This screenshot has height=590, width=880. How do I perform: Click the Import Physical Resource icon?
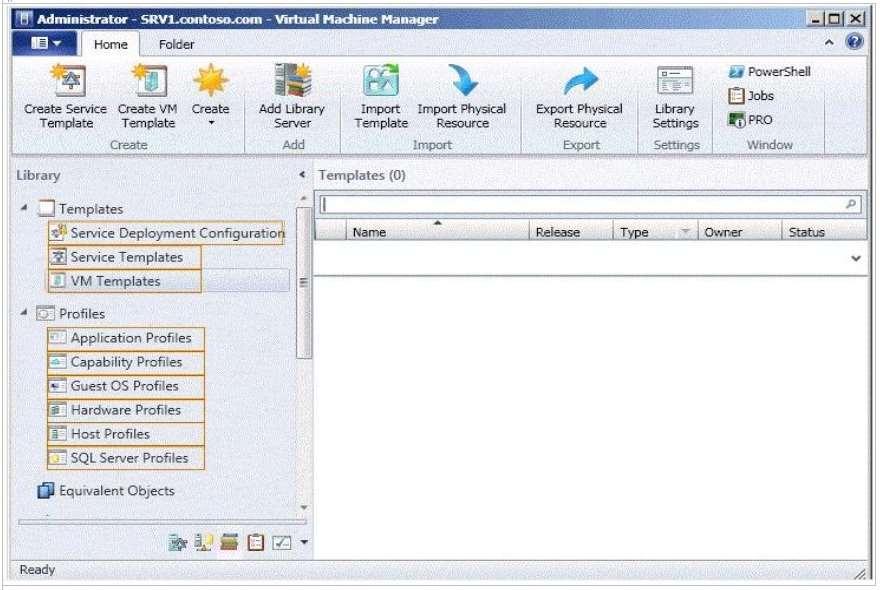click(x=463, y=80)
